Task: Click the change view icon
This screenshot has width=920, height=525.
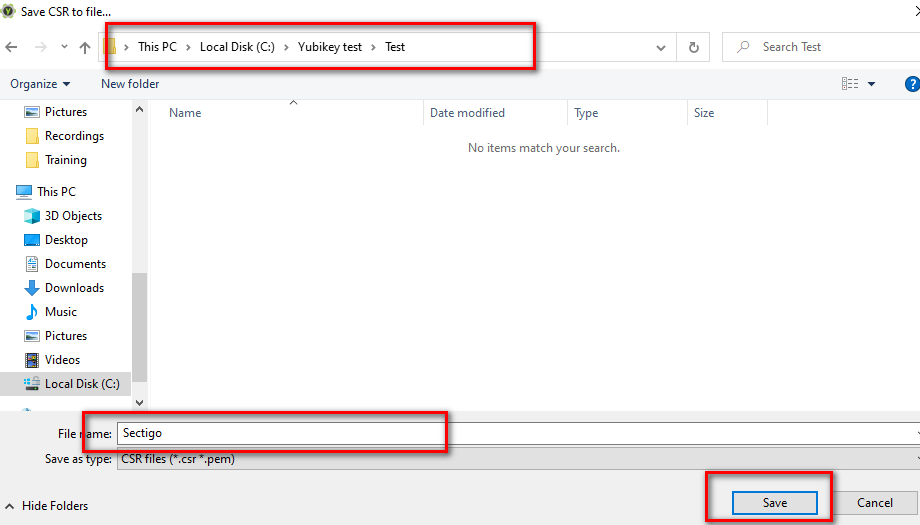Action: 850,84
